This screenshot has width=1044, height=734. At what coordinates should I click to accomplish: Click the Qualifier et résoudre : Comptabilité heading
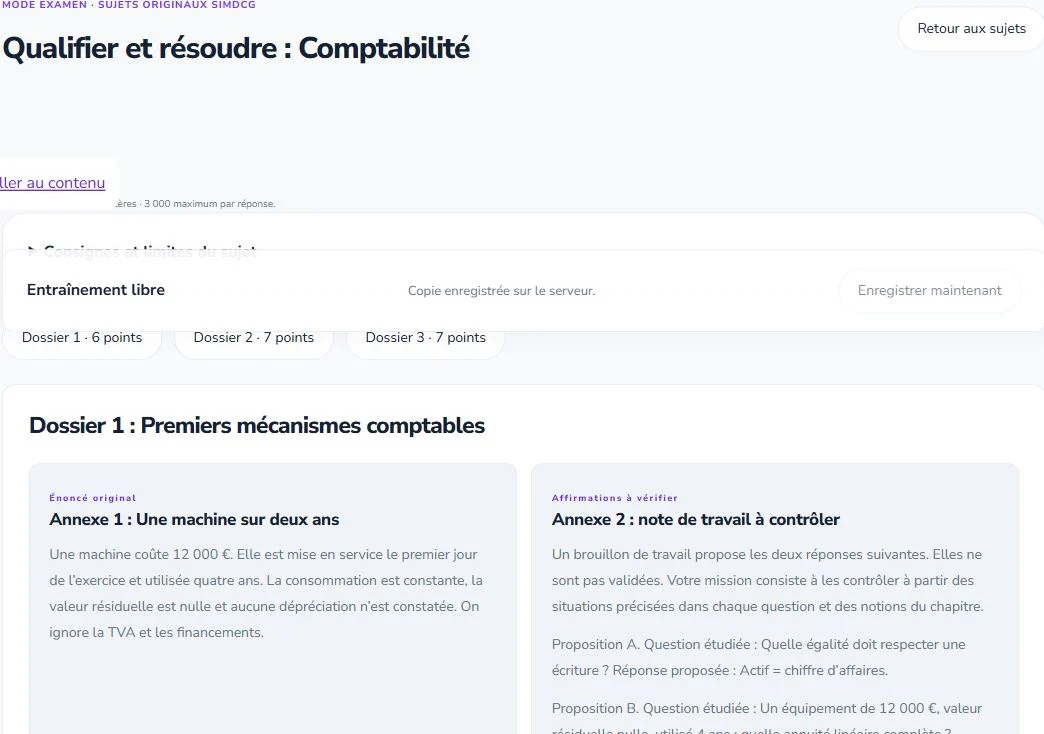[x=236, y=48]
